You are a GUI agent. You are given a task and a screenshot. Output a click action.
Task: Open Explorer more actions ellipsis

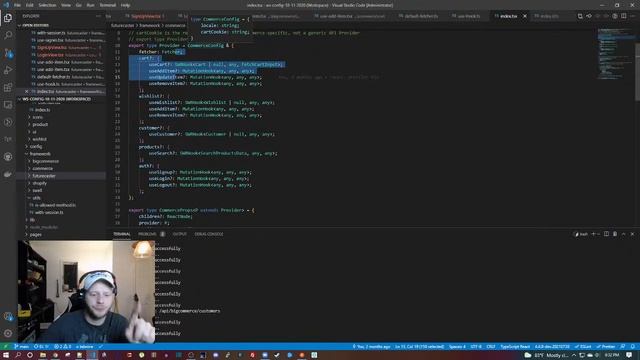click(x=98, y=16)
